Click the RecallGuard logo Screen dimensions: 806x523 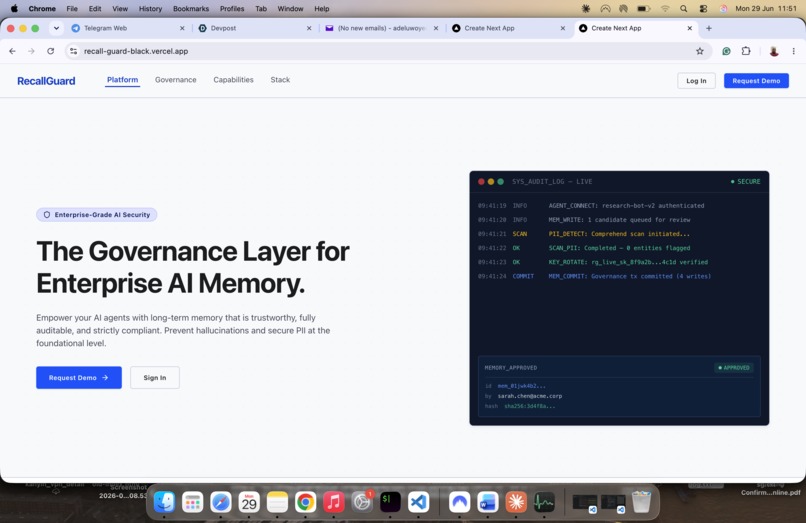[46, 81]
